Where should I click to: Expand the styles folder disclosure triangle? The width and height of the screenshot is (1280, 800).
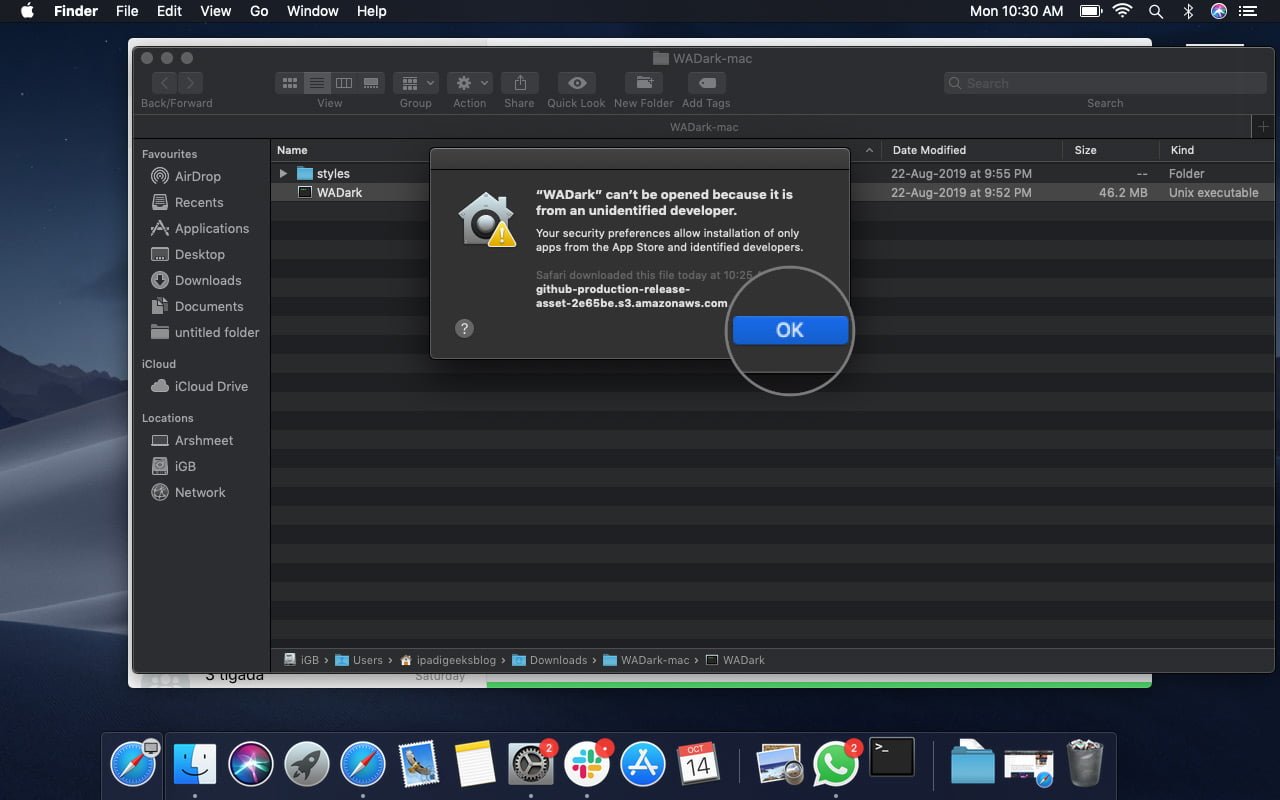click(284, 174)
